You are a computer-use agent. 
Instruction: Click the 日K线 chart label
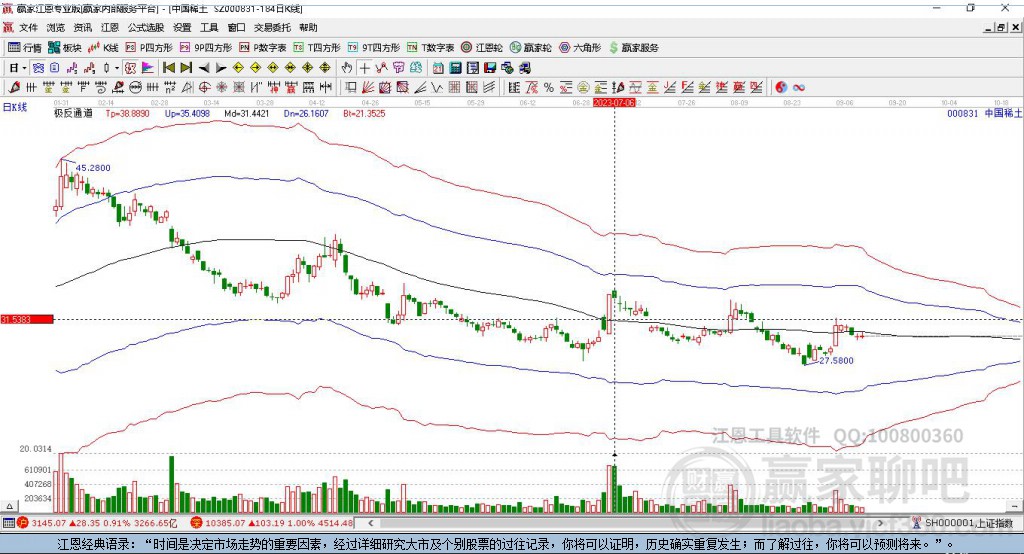point(15,107)
